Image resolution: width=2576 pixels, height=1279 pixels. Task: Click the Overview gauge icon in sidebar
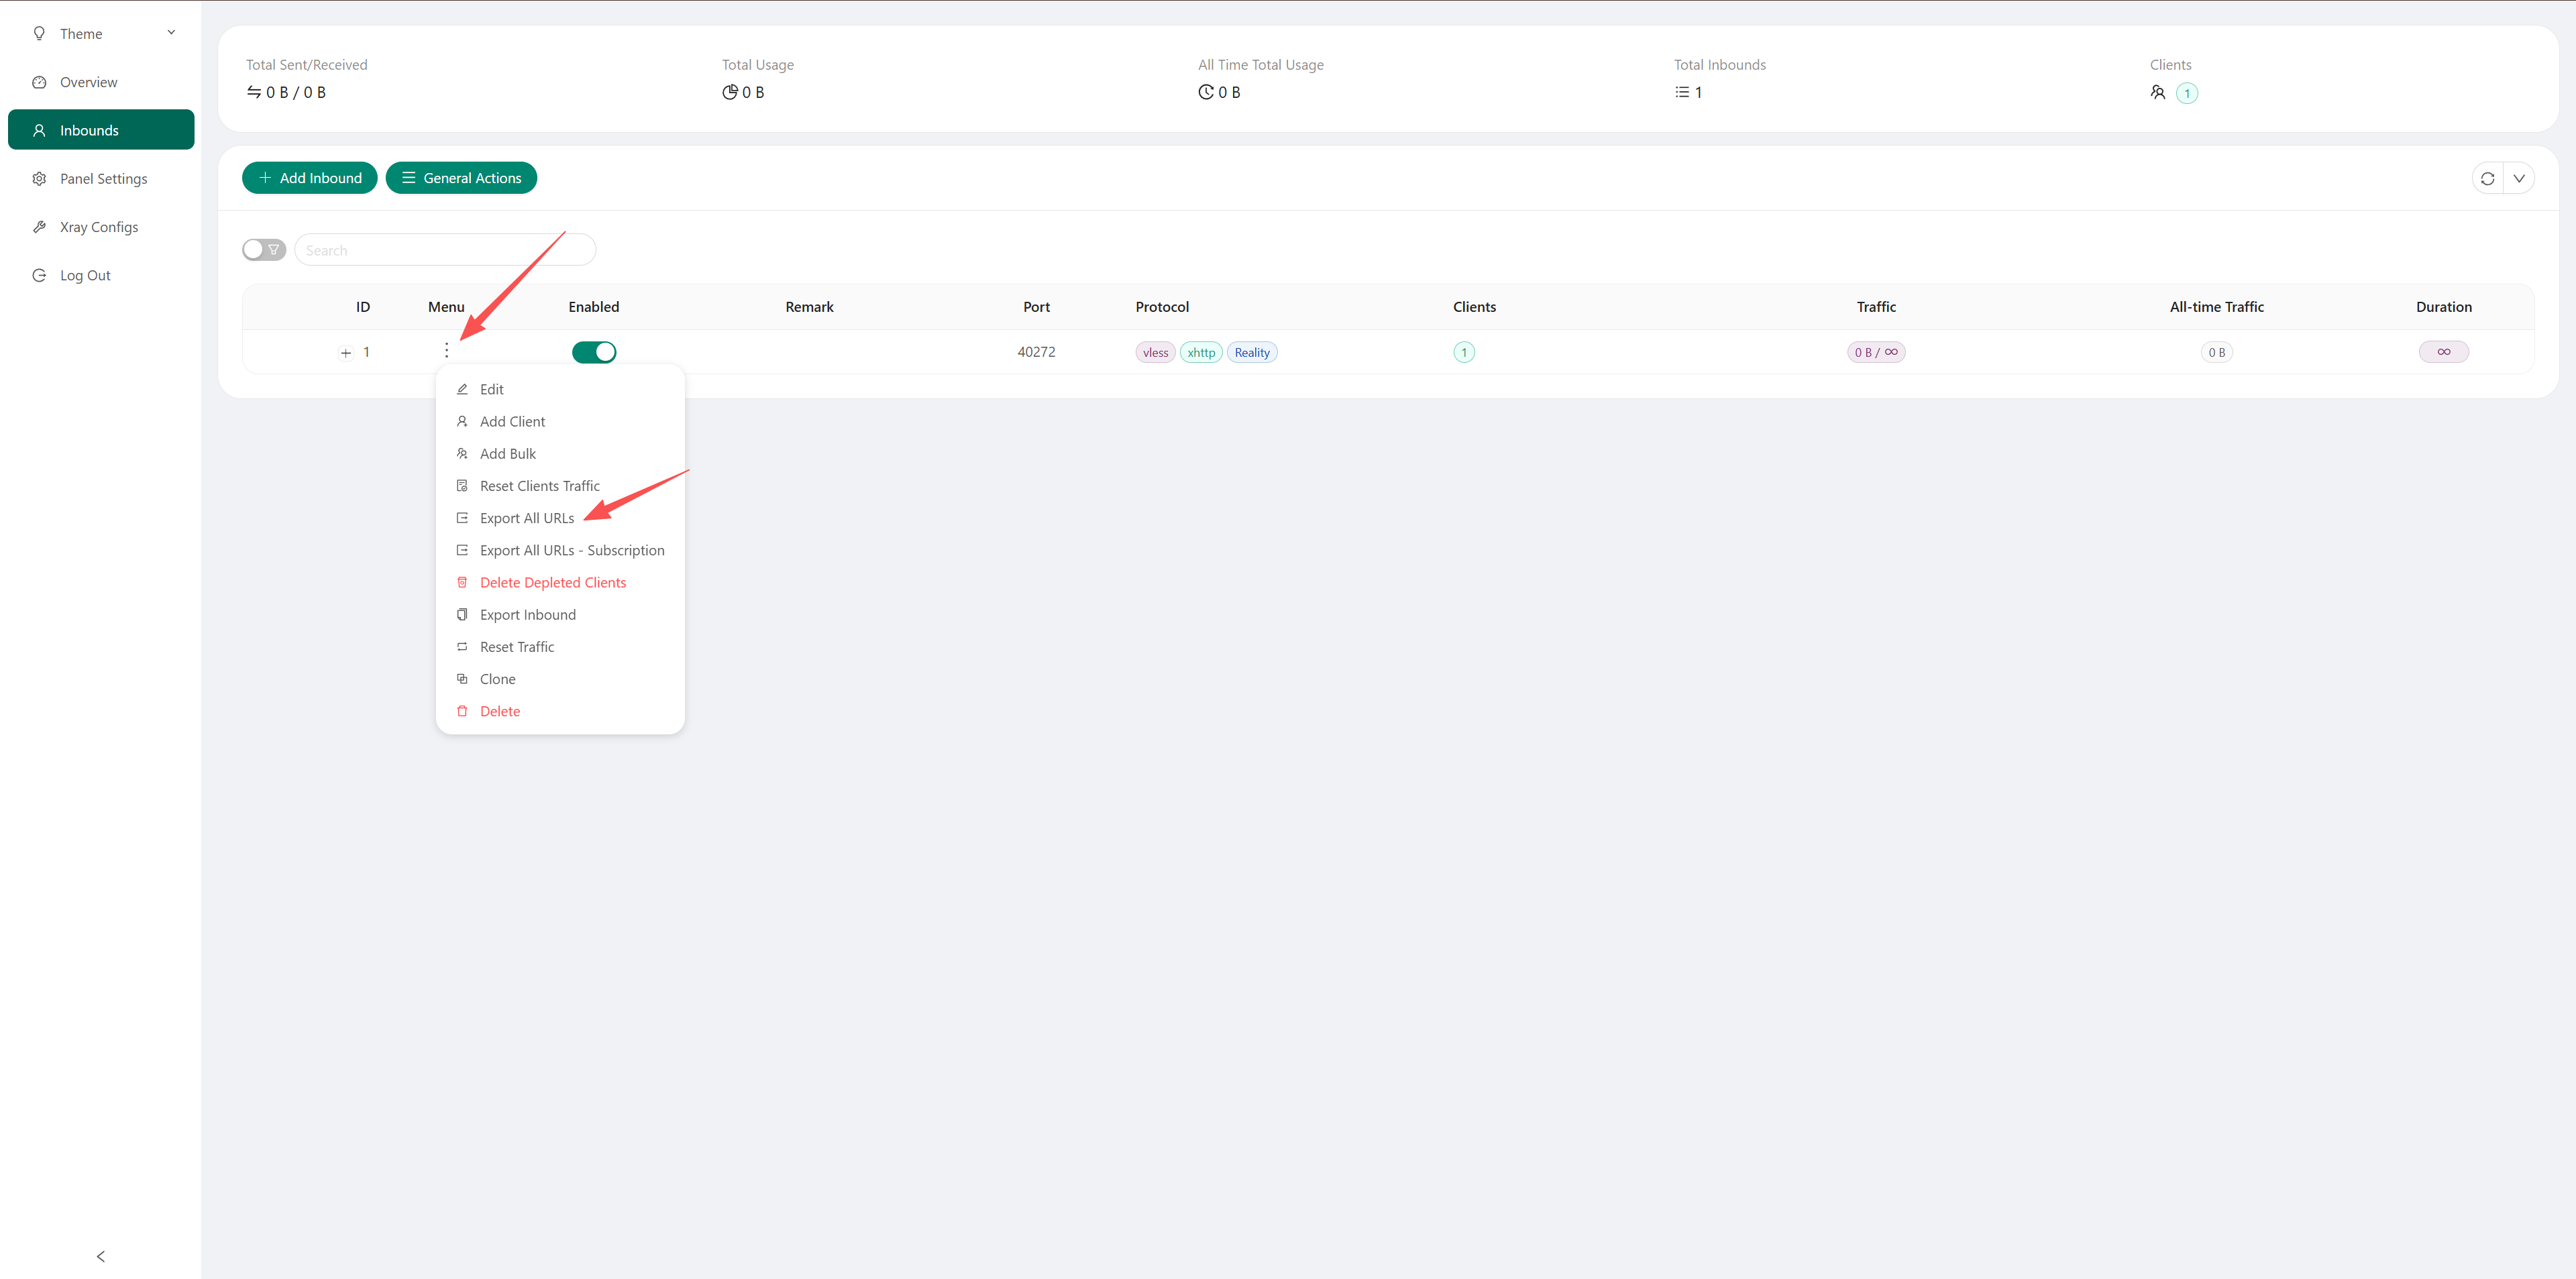click(x=39, y=82)
